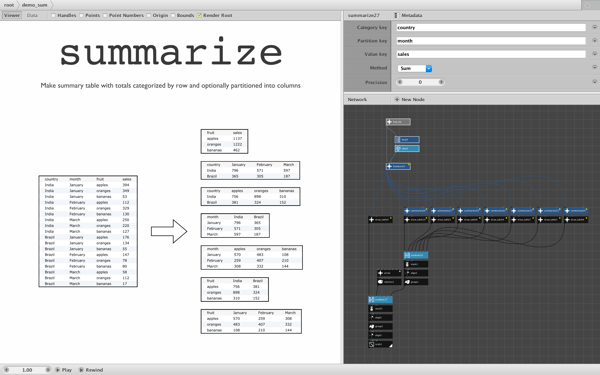
Task: Select the colorize1 node below arrow node
Action: click(x=389, y=282)
